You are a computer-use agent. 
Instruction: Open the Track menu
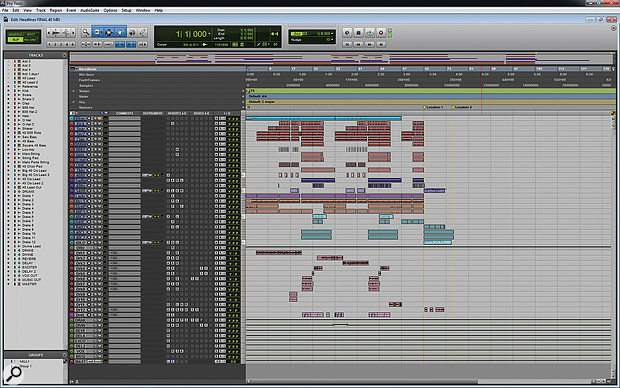(x=41, y=10)
